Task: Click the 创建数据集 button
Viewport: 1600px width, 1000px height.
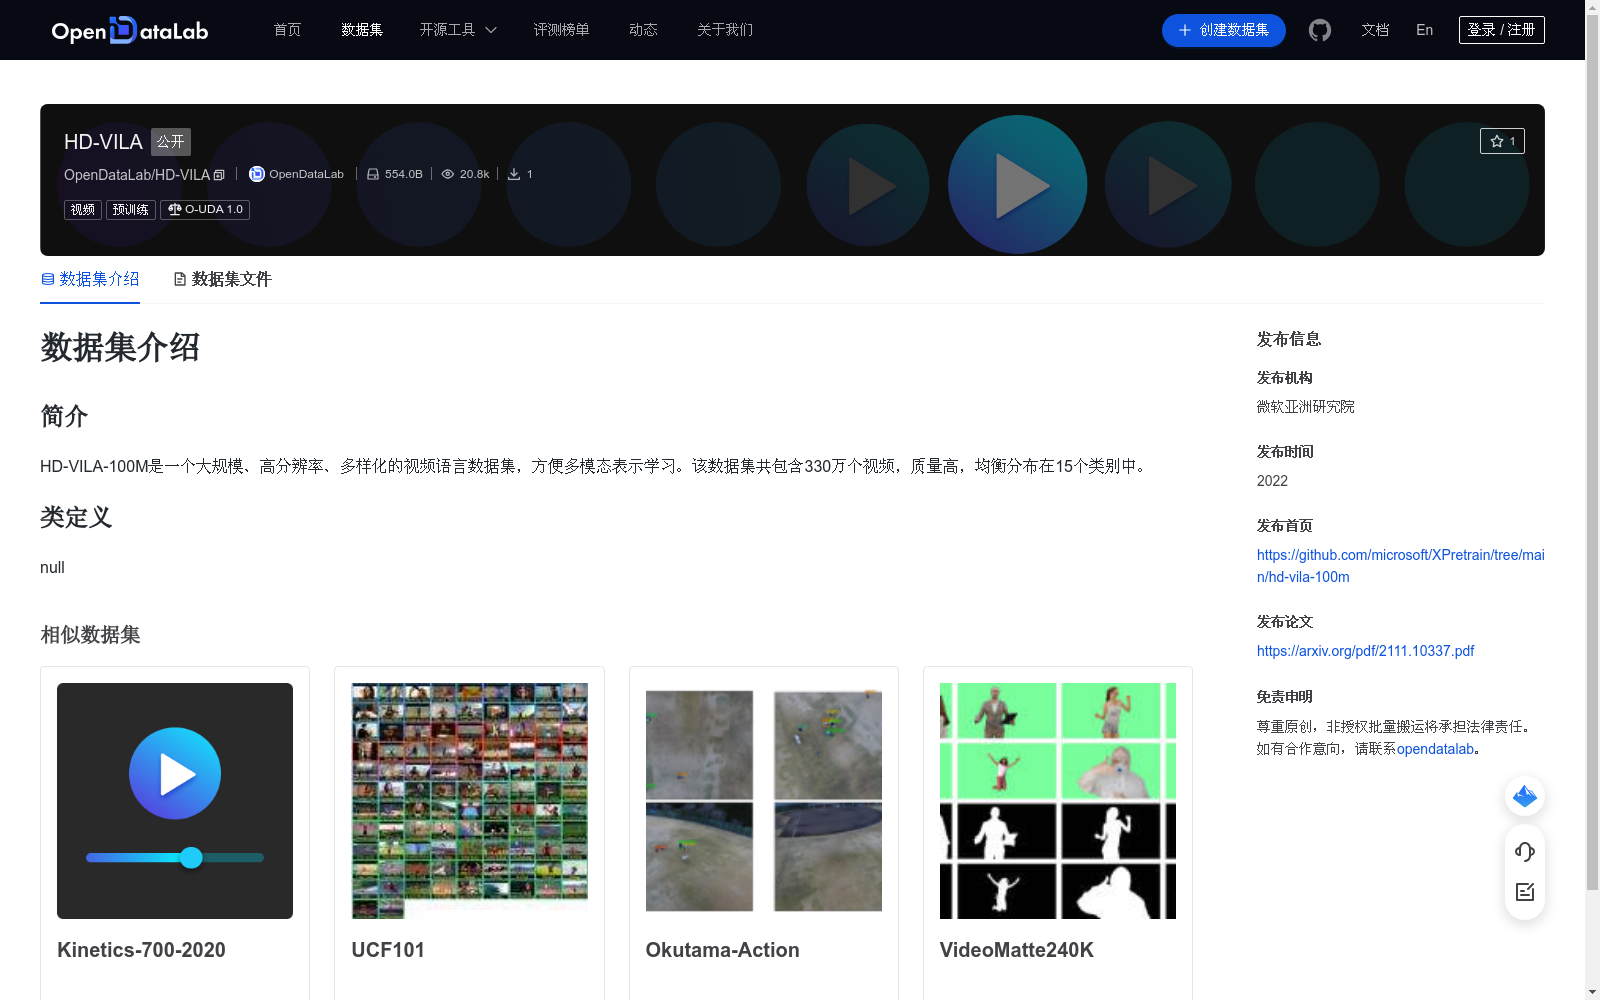Action: (x=1224, y=30)
